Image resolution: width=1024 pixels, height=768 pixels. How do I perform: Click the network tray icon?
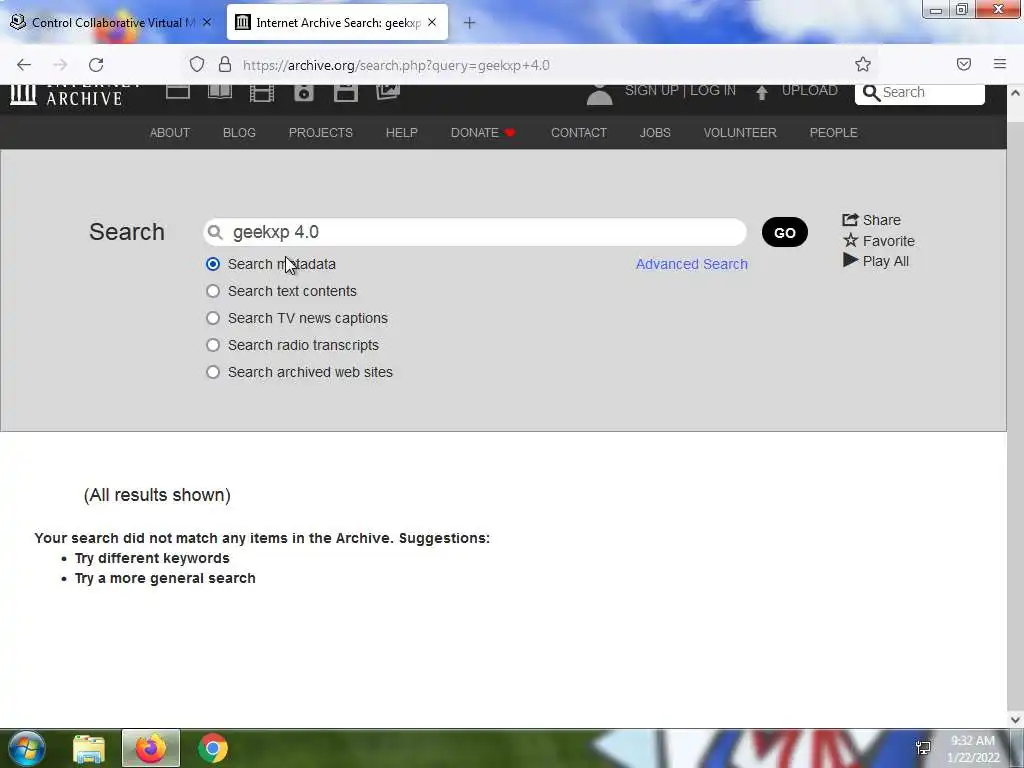coord(923,748)
